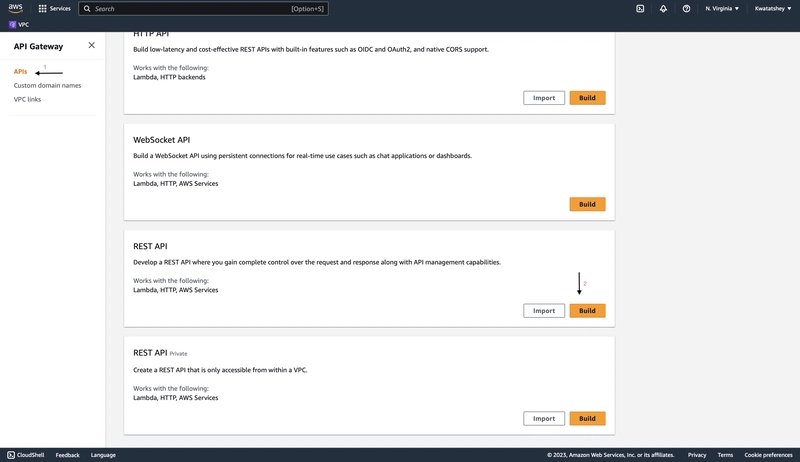Import a REST API

pyautogui.click(x=544, y=311)
